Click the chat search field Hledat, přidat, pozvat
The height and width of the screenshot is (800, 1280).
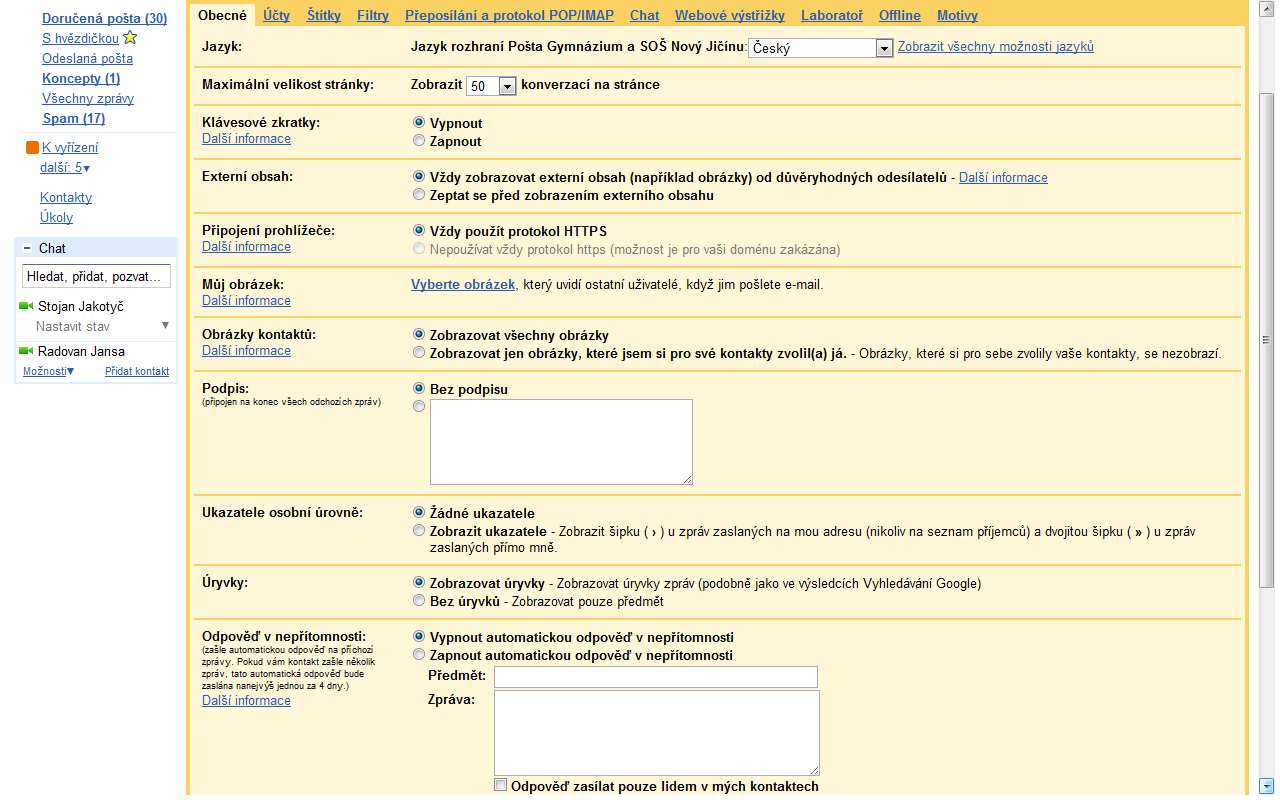[97, 276]
